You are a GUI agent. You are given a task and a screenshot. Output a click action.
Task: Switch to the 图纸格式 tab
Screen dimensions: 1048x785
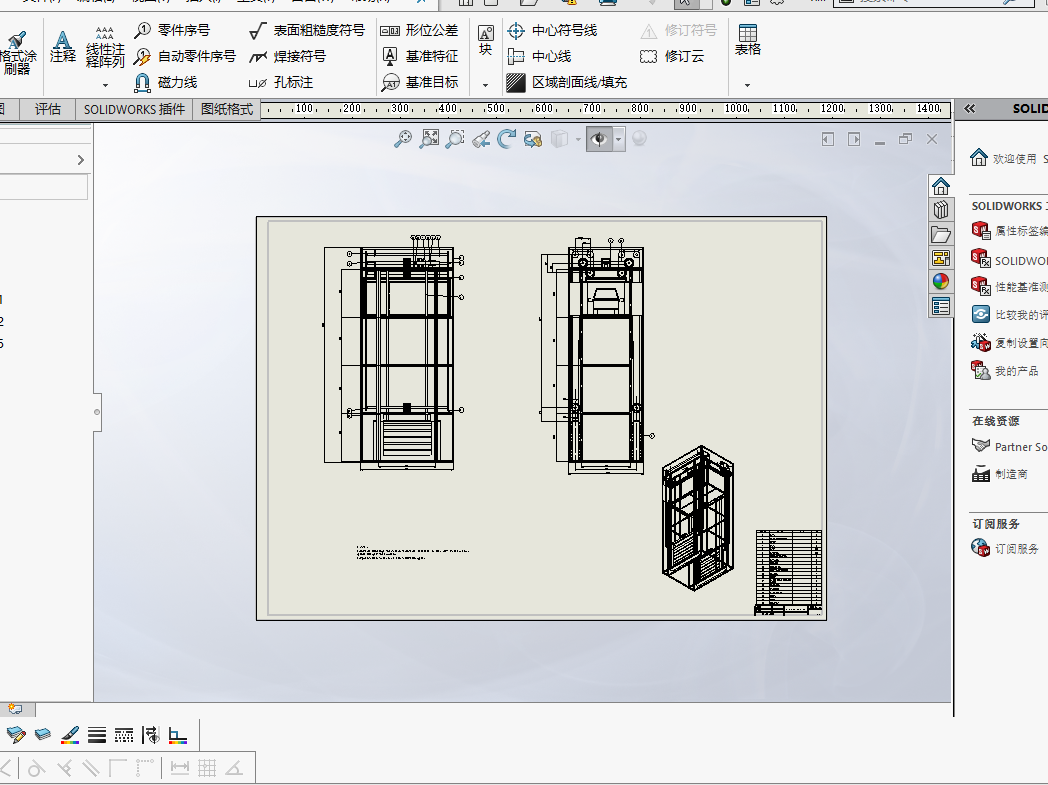pos(227,109)
